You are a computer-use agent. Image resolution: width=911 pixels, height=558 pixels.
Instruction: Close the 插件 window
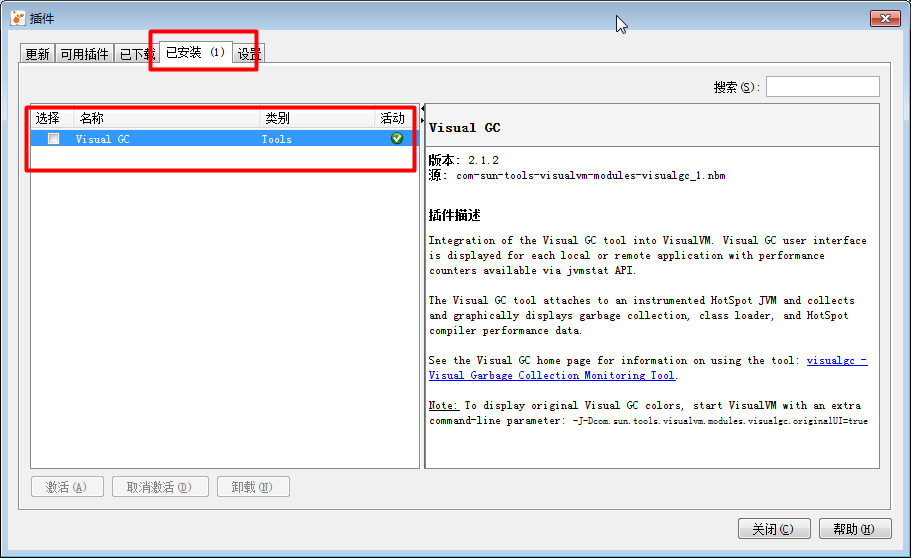pyautogui.click(x=885, y=19)
